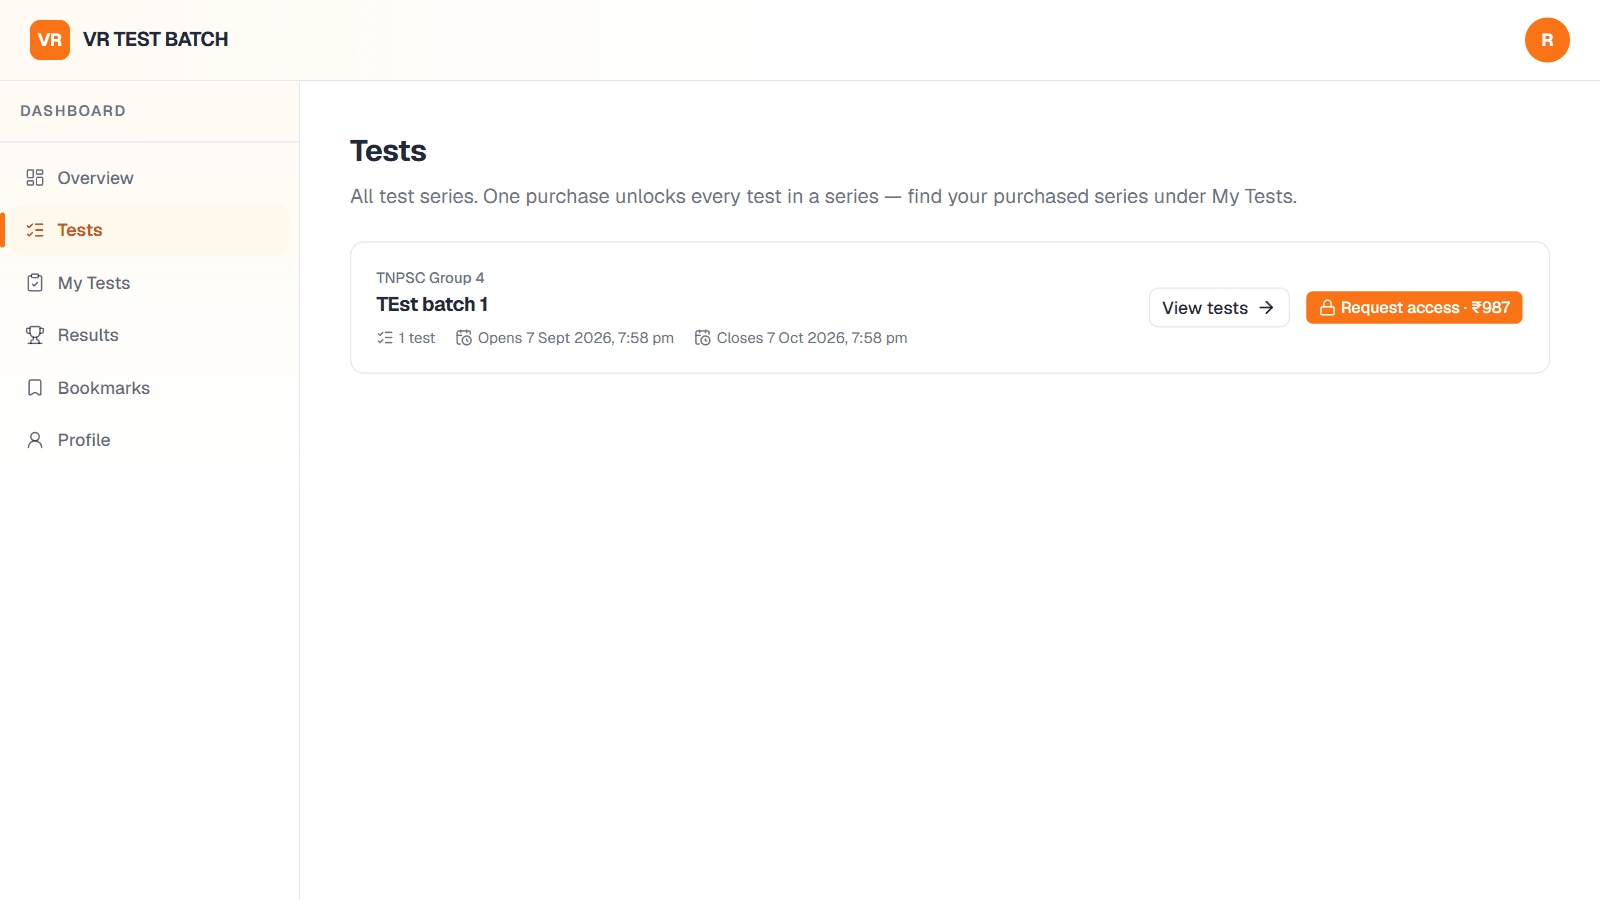The image size is (1600, 900).
Task: Click the My Tests clipboard icon
Action: (x=35, y=283)
